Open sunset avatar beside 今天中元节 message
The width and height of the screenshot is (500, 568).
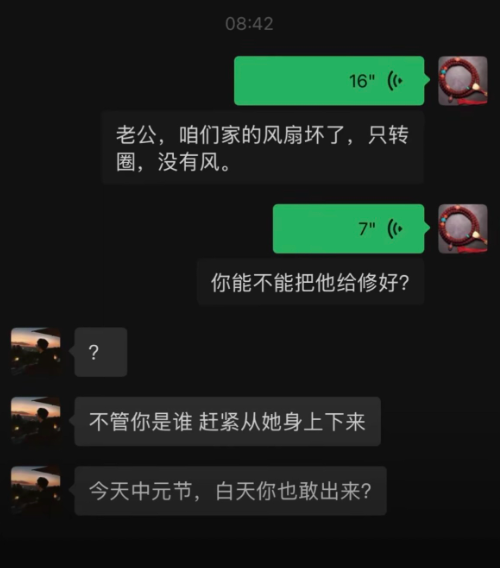tap(36, 490)
